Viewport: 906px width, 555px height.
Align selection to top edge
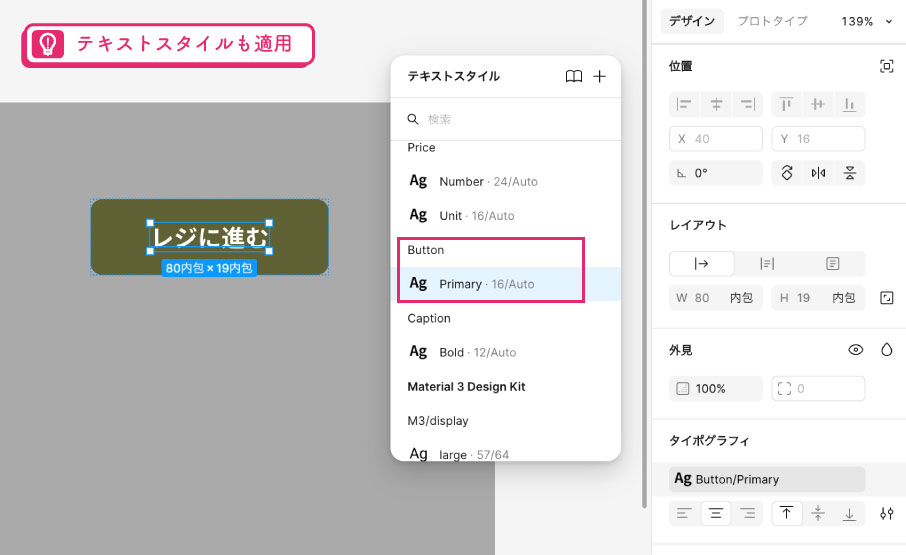pyautogui.click(x=786, y=105)
